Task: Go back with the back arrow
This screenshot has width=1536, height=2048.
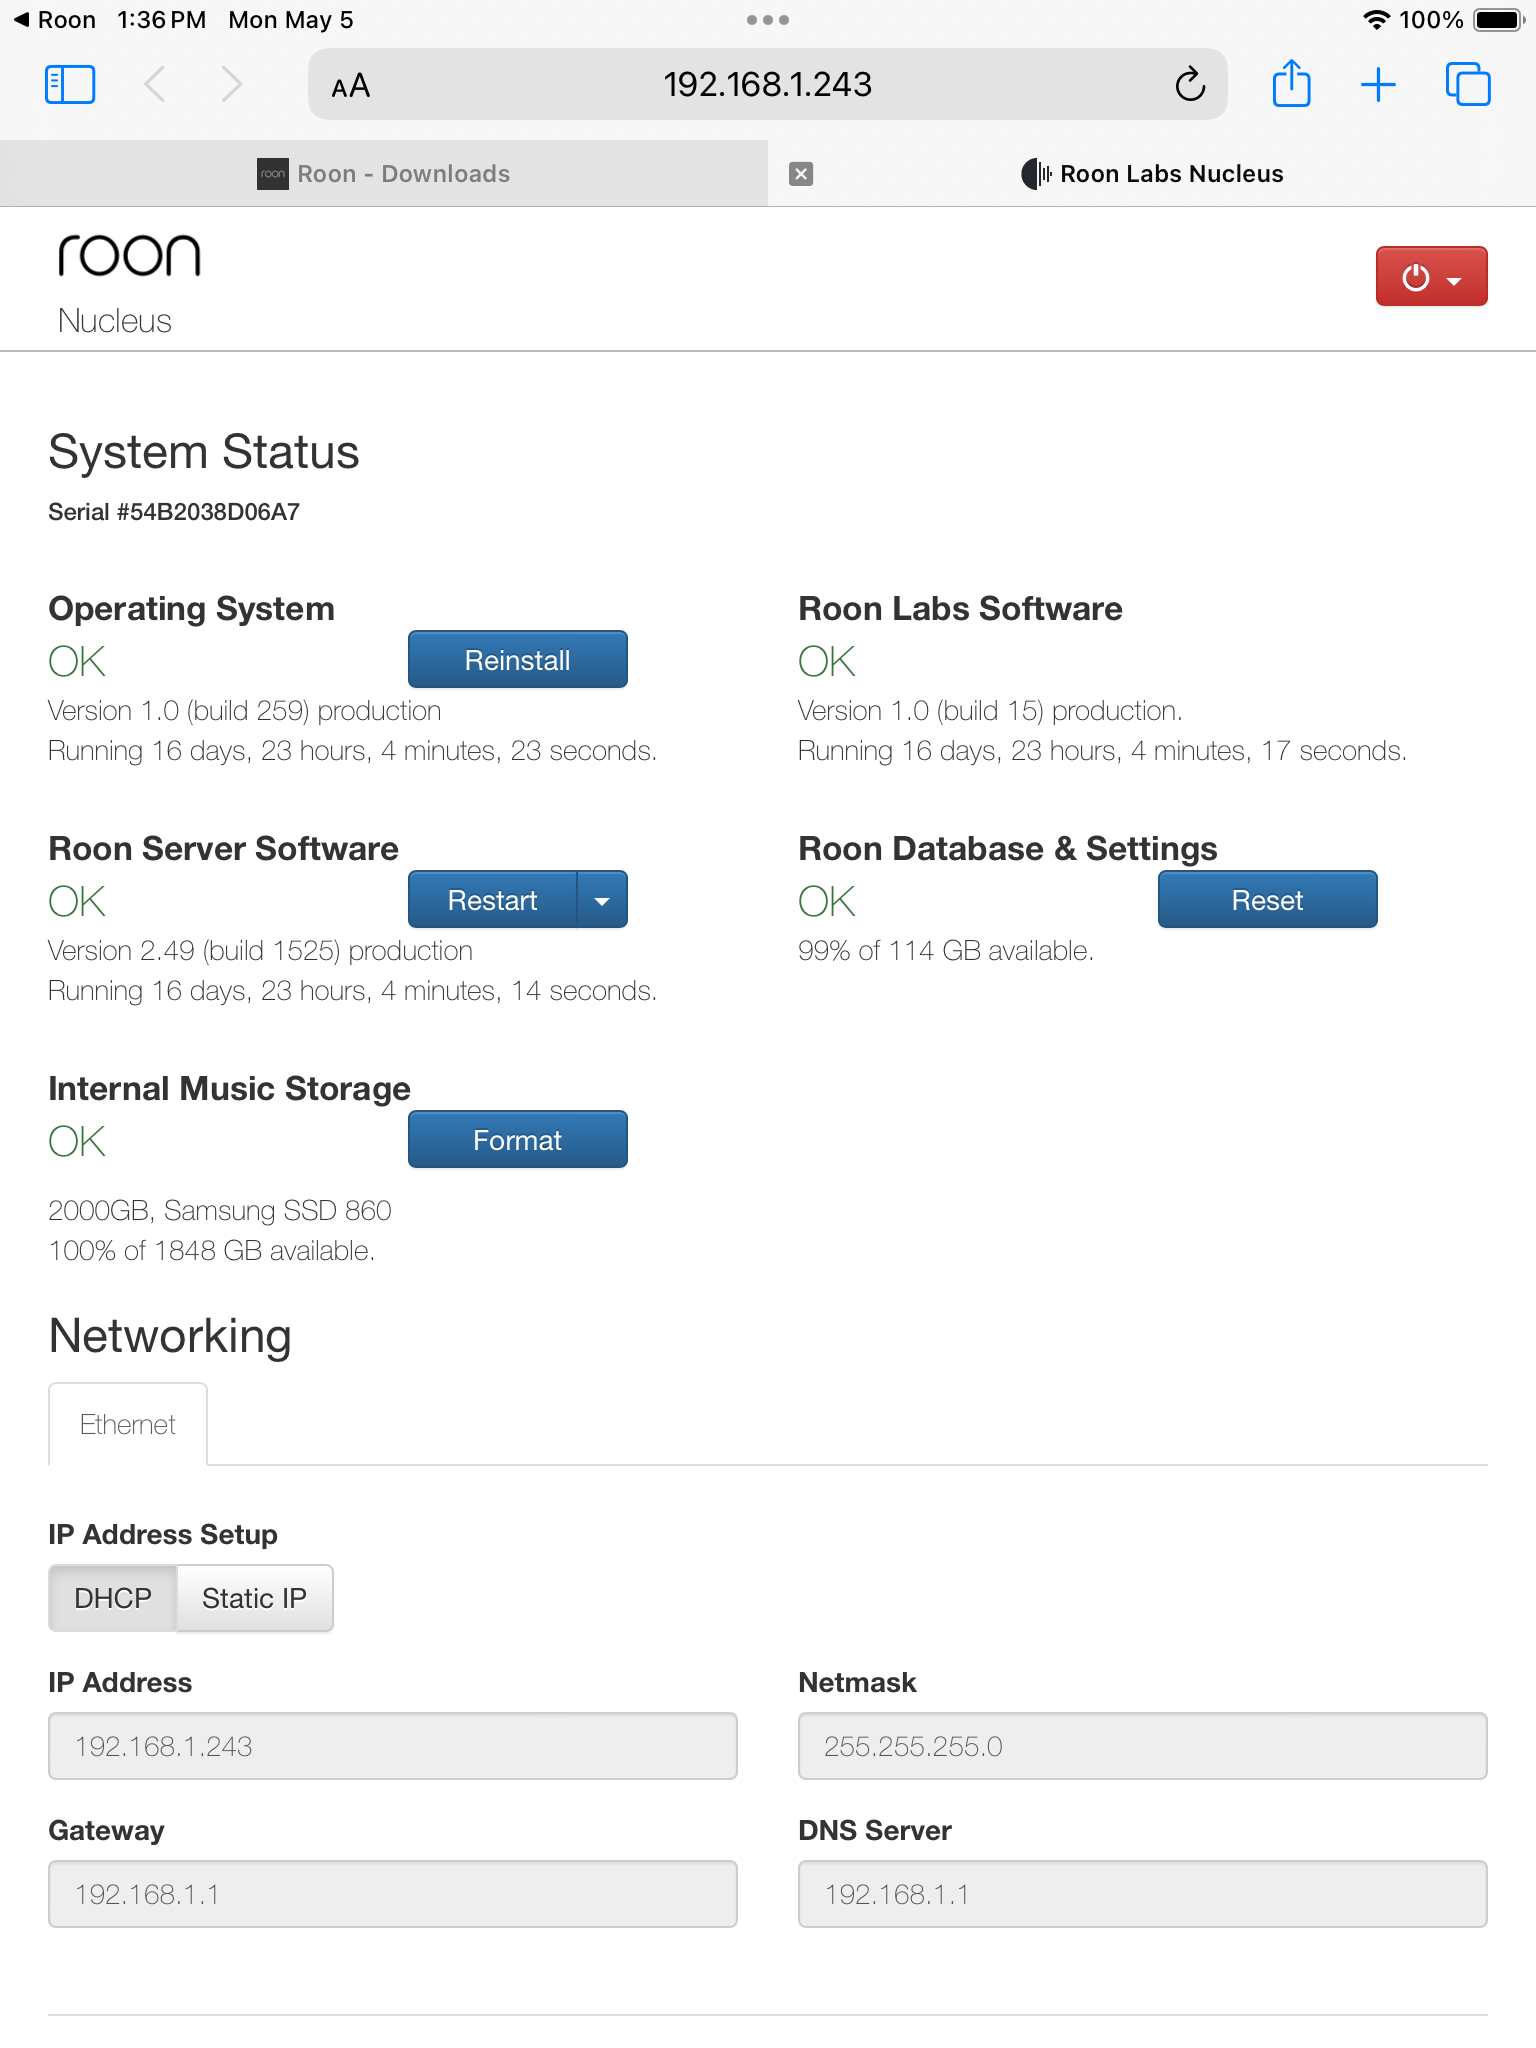Action: pyautogui.click(x=155, y=85)
